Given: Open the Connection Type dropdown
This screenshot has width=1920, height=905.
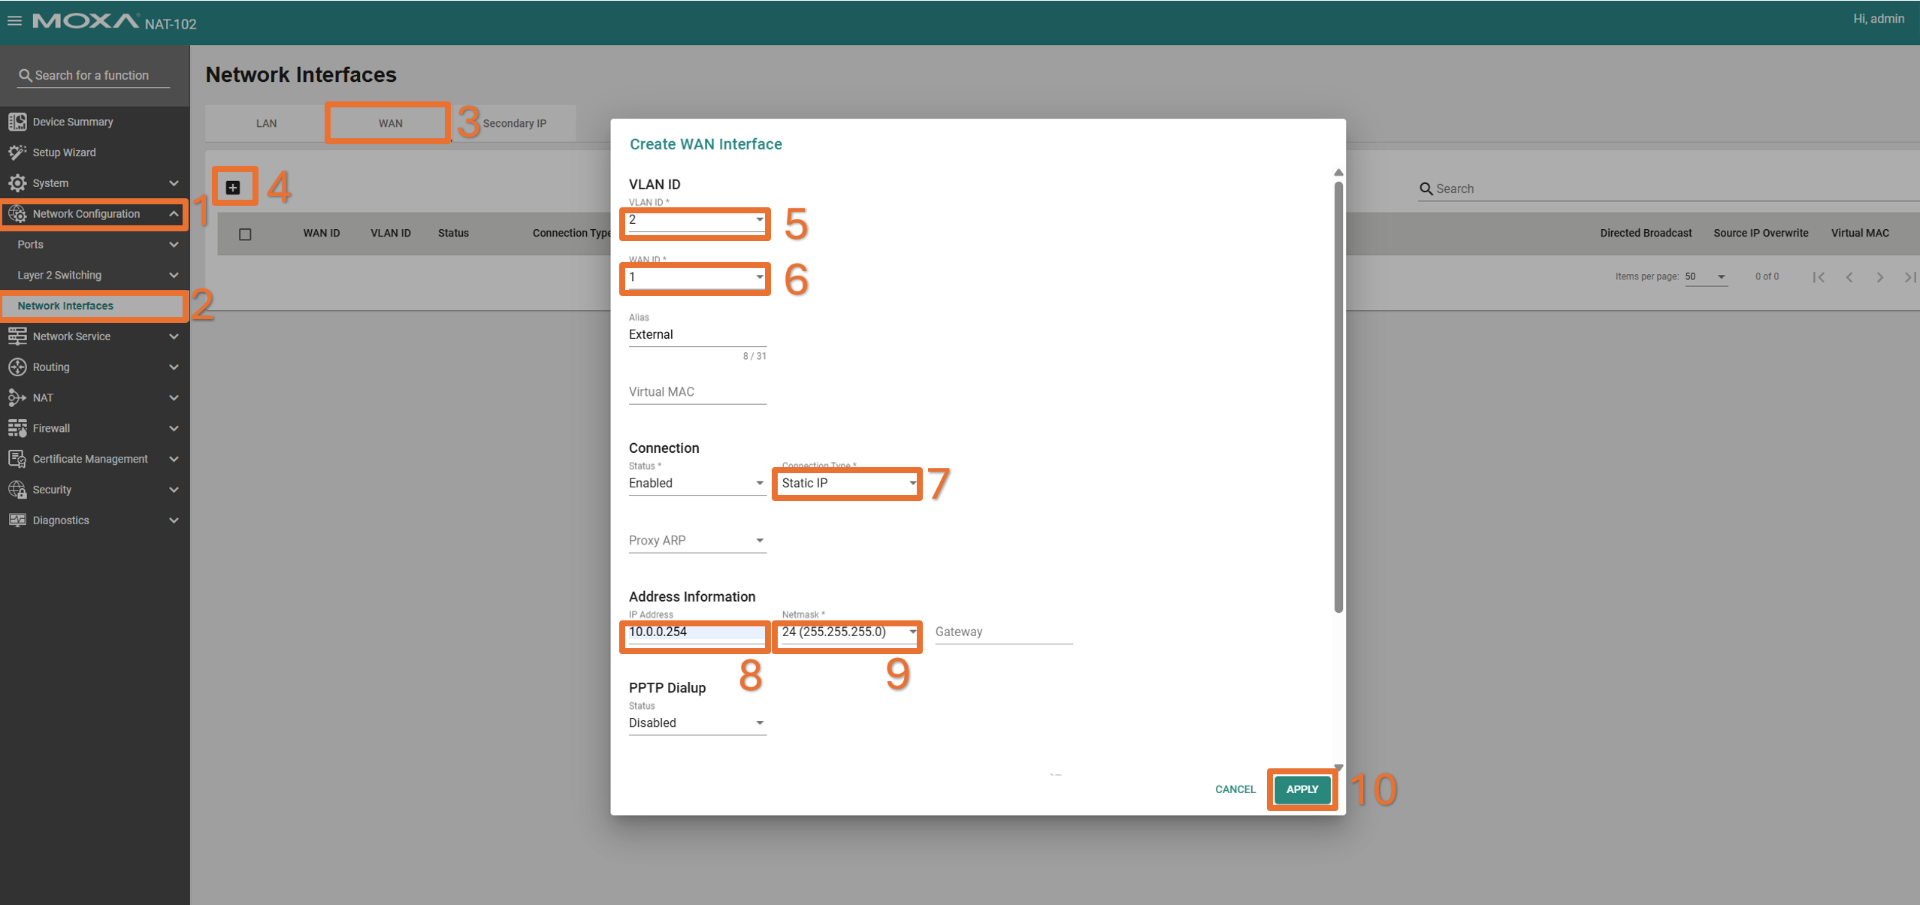Looking at the screenshot, I should (x=847, y=484).
